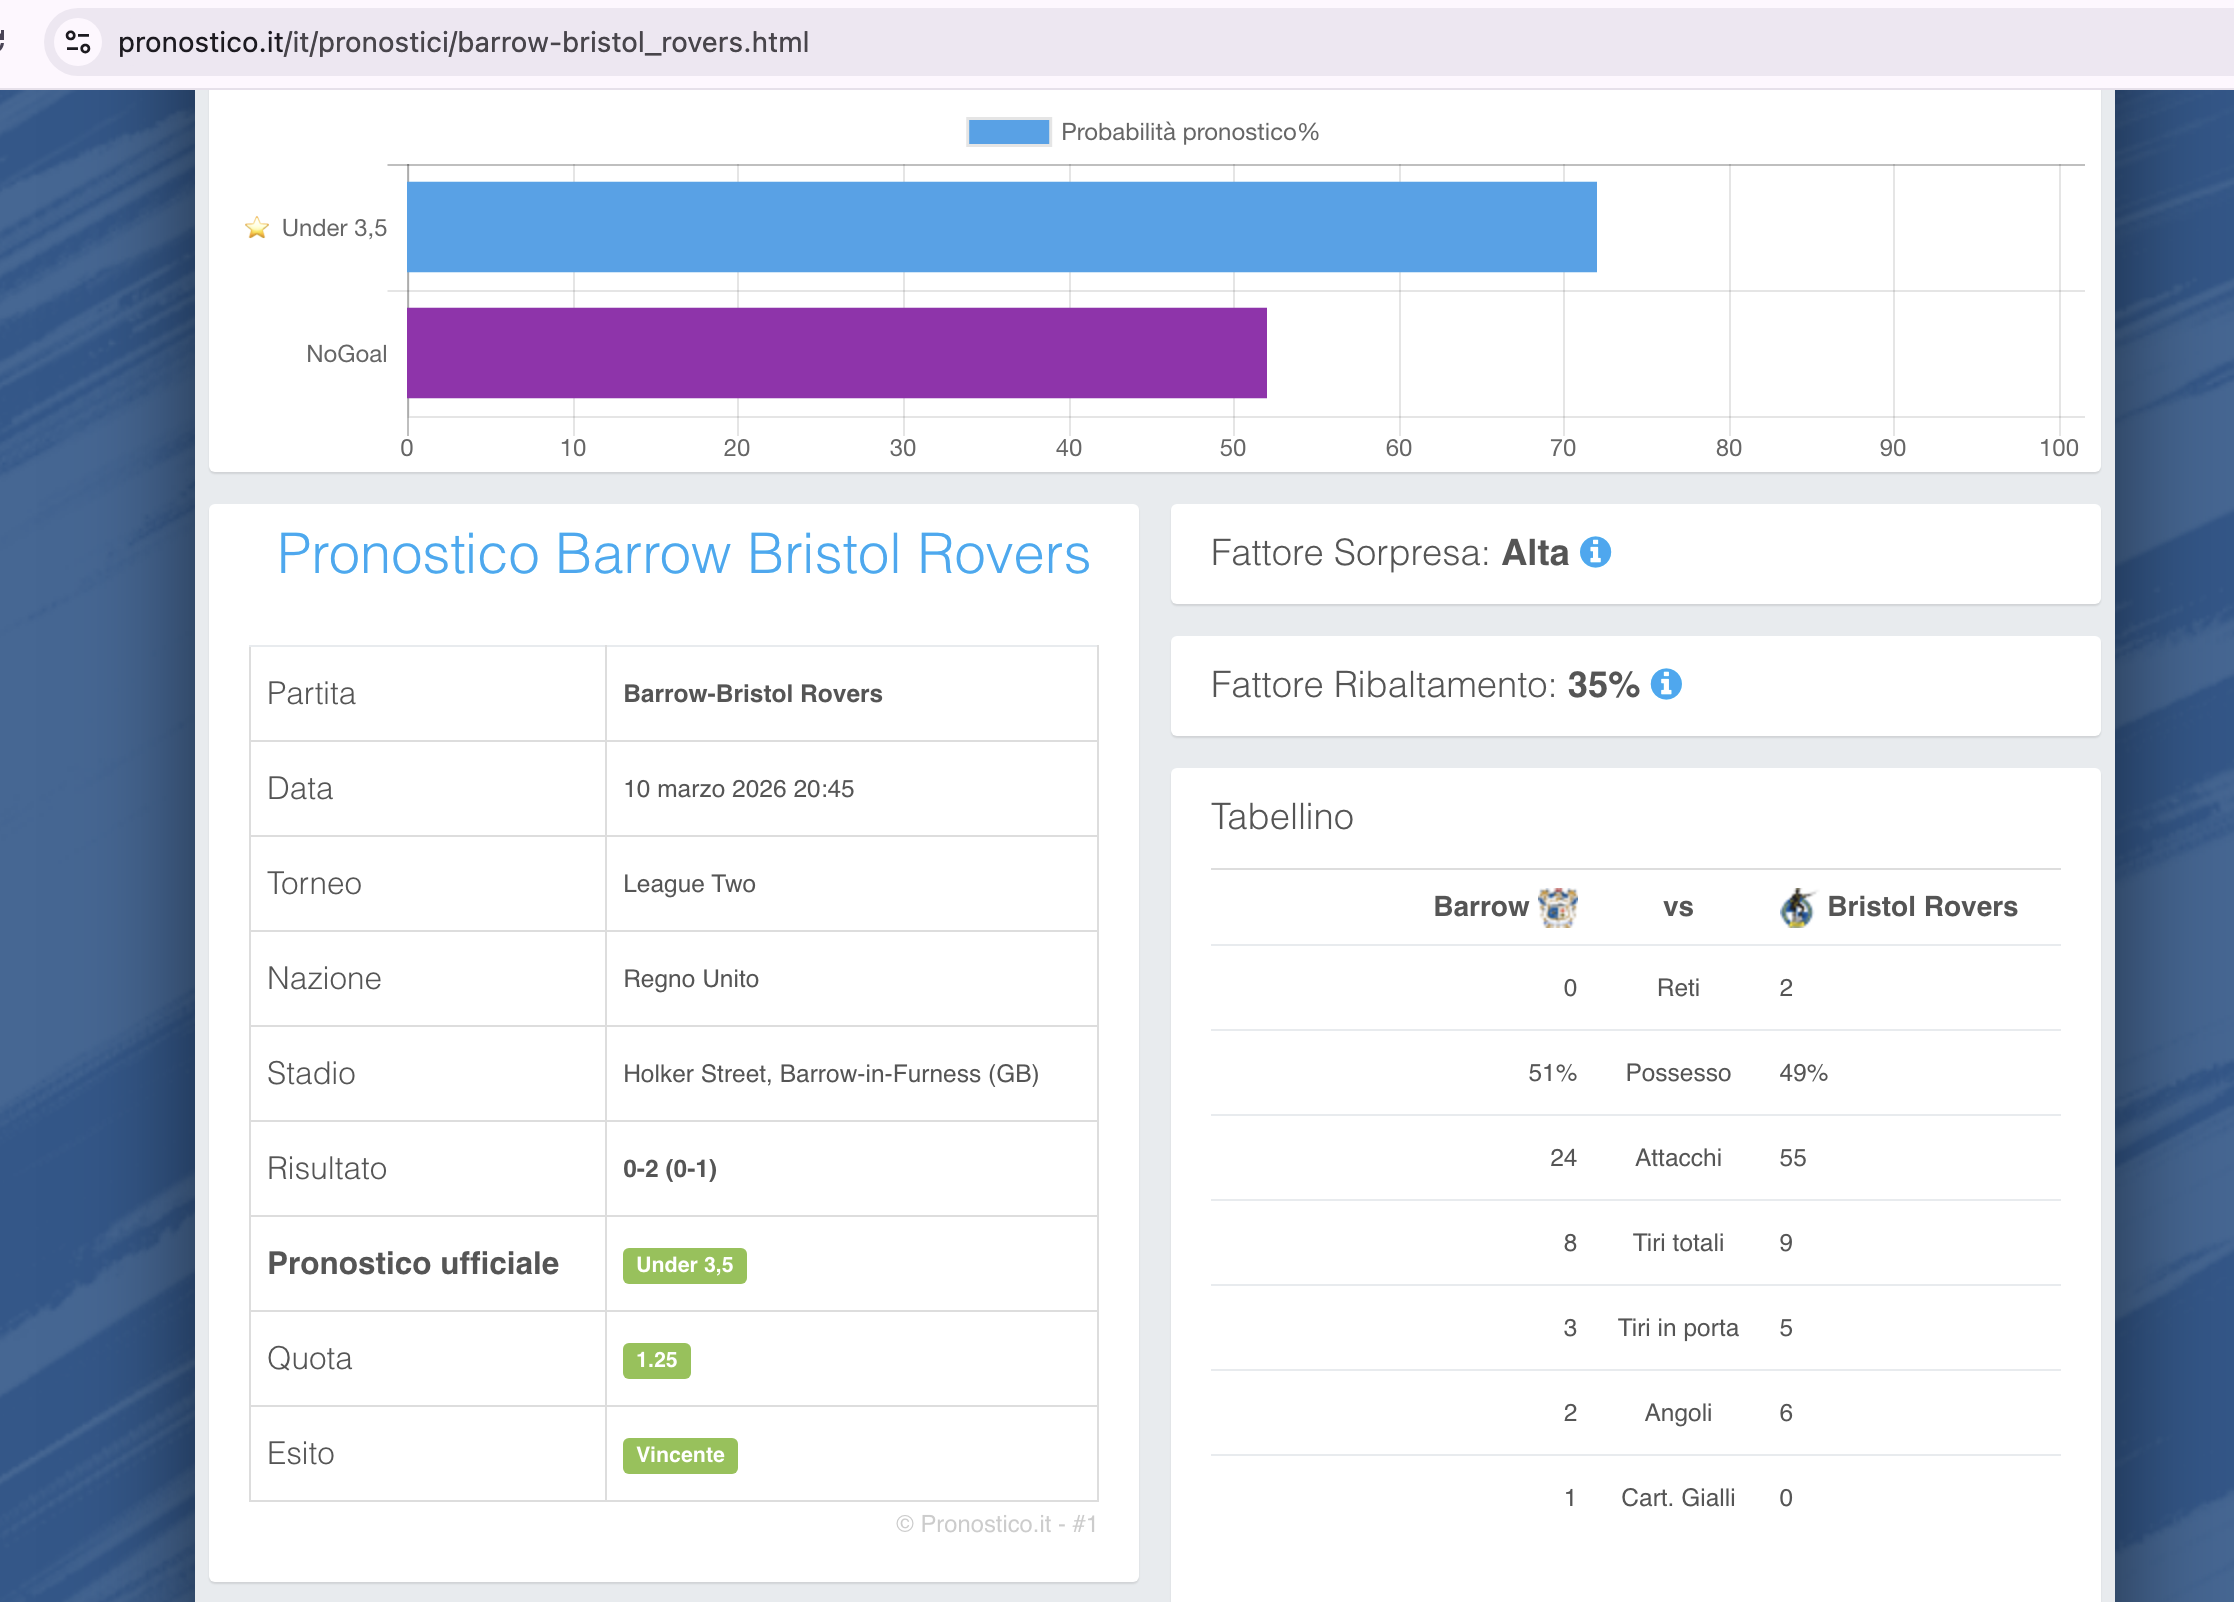Image resolution: width=2234 pixels, height=1602 pixels.
Task: Click the Pronostico Barrow Bristol Rovers heading
Action: [683, 554]
